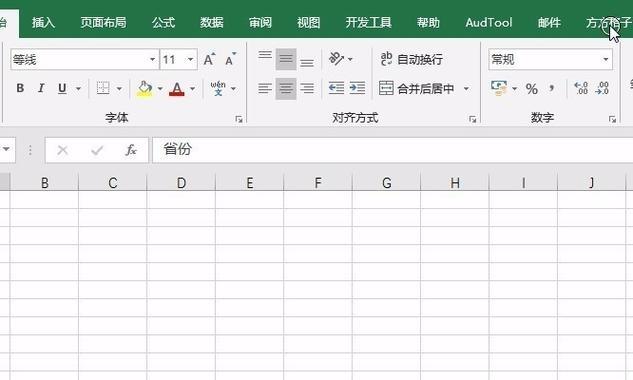Image resolution: width=633 pixels, height=380 pixels.
Task: Switch to 插入 tab
Action: (x=43, y=22)
